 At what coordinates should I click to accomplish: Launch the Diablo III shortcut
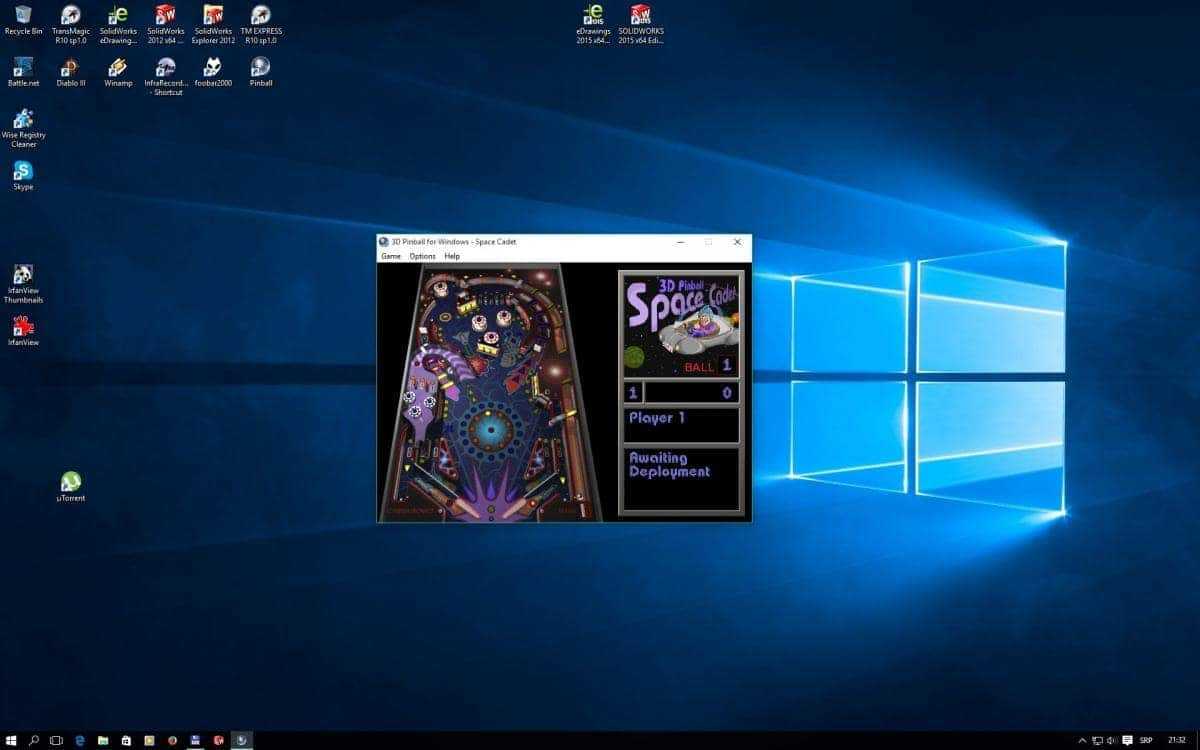pyautogui.click(x=70, y=73)
